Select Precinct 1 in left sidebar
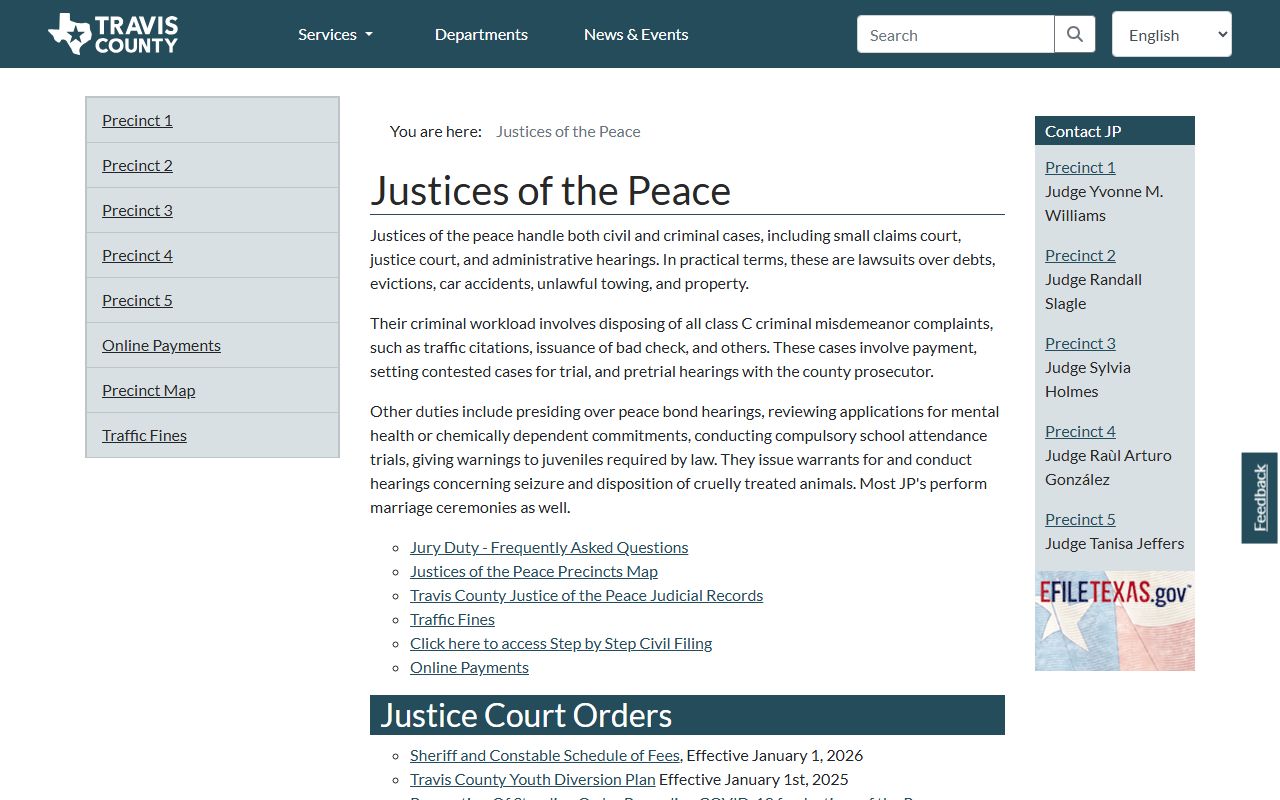Screen dimensions: 1280x800 click(x=137, y=120)
